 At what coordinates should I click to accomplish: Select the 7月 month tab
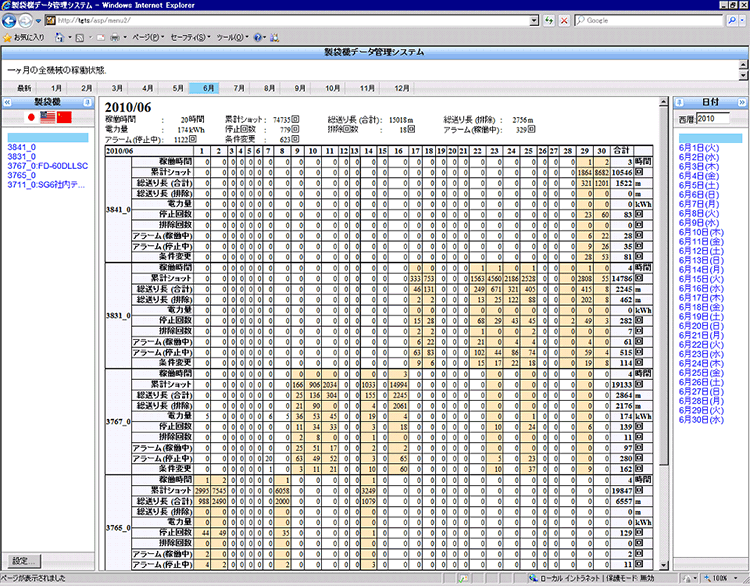pos(239,88)
